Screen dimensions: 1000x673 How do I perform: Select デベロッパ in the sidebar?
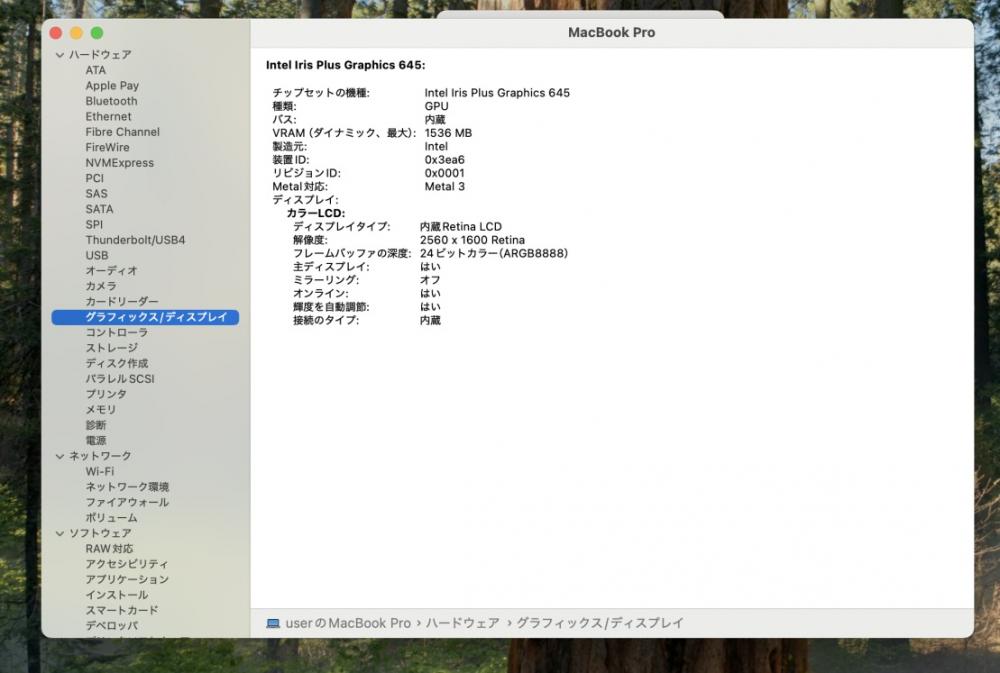coord(112,626)
